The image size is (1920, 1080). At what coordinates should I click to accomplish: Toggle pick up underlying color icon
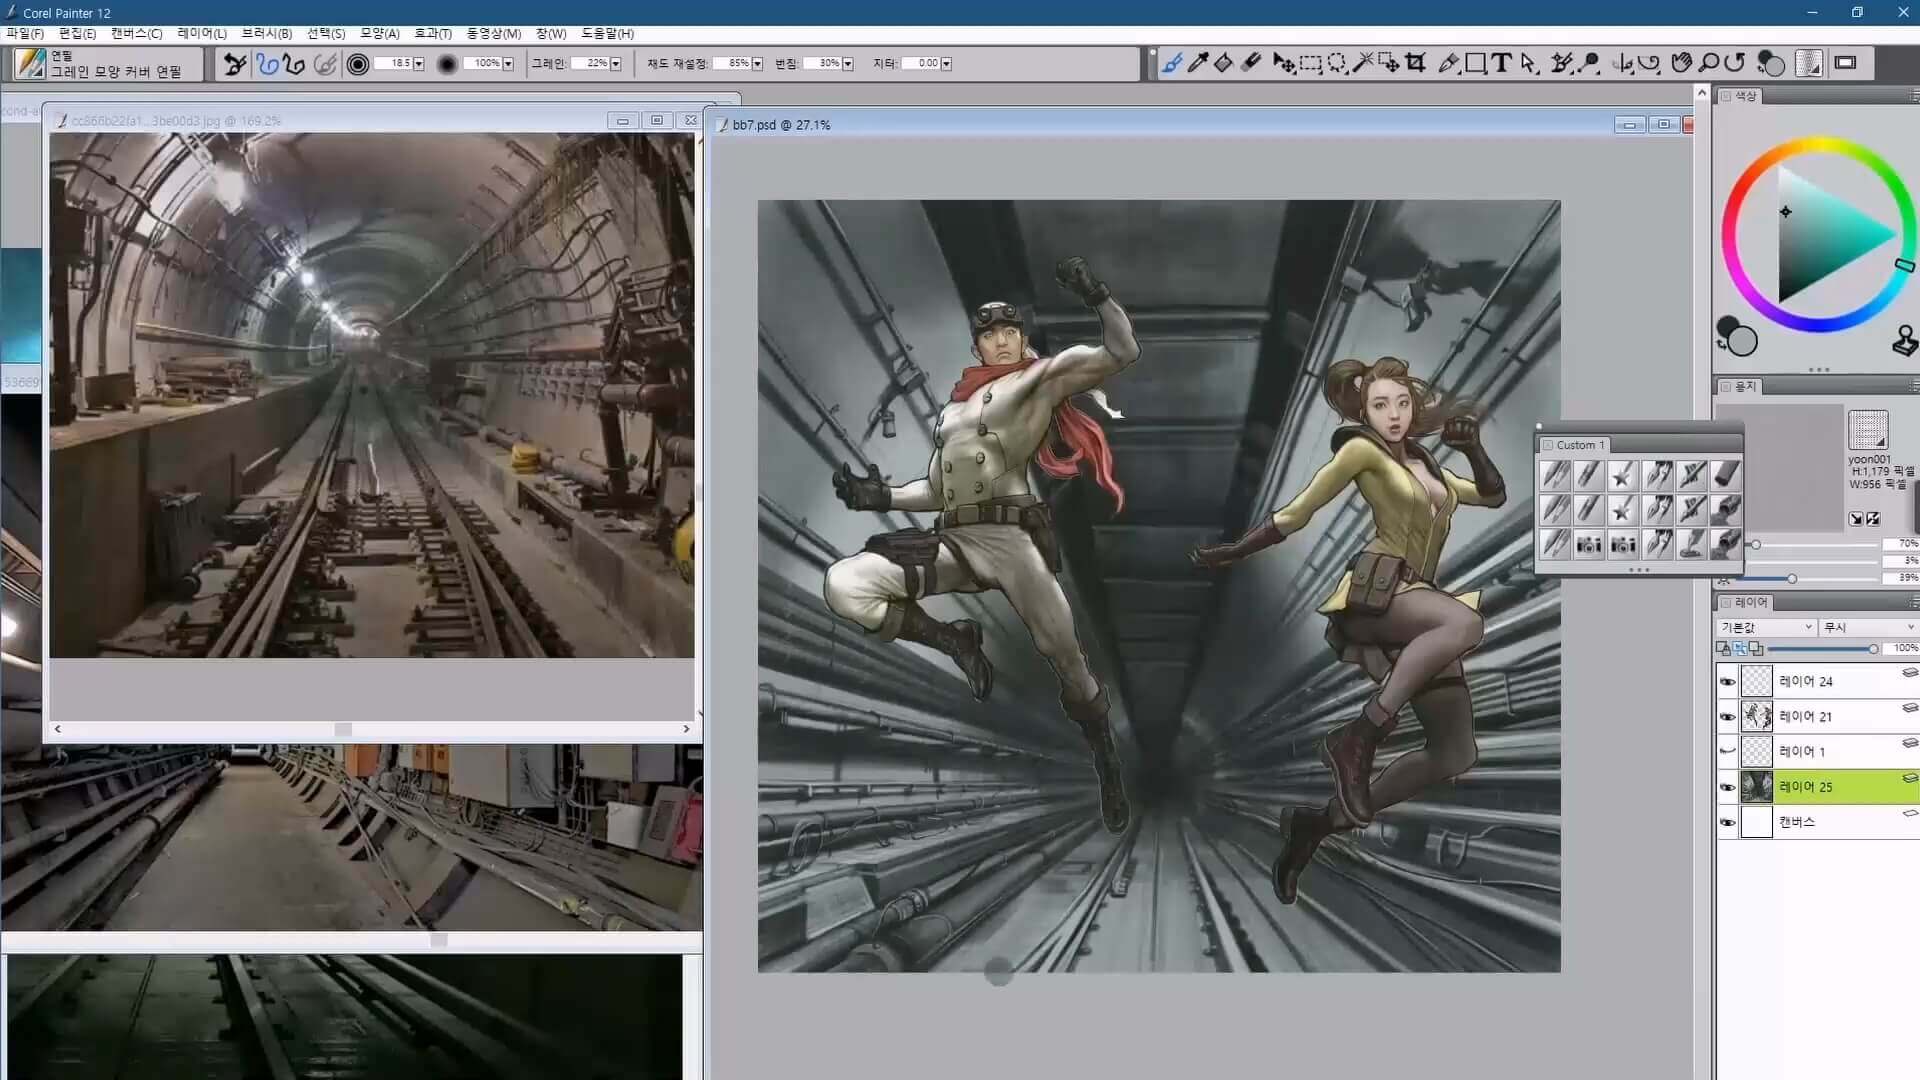(x=1756, y=649)
